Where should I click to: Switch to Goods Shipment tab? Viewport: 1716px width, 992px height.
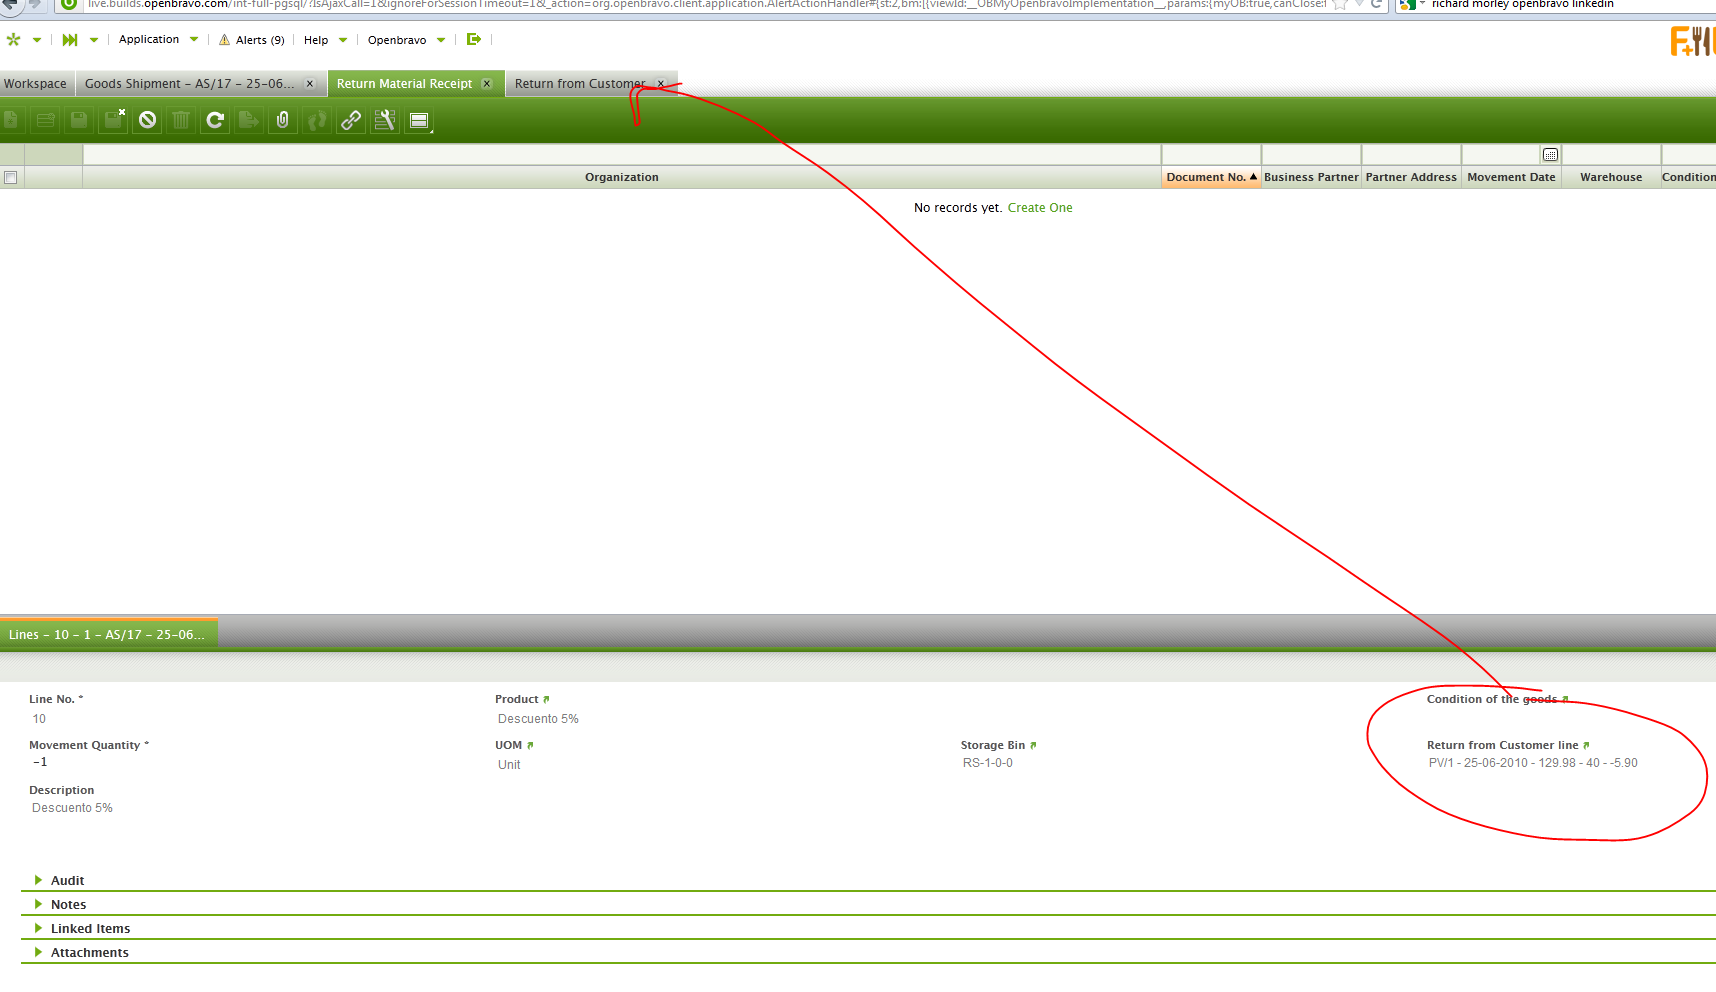point(189,84)
